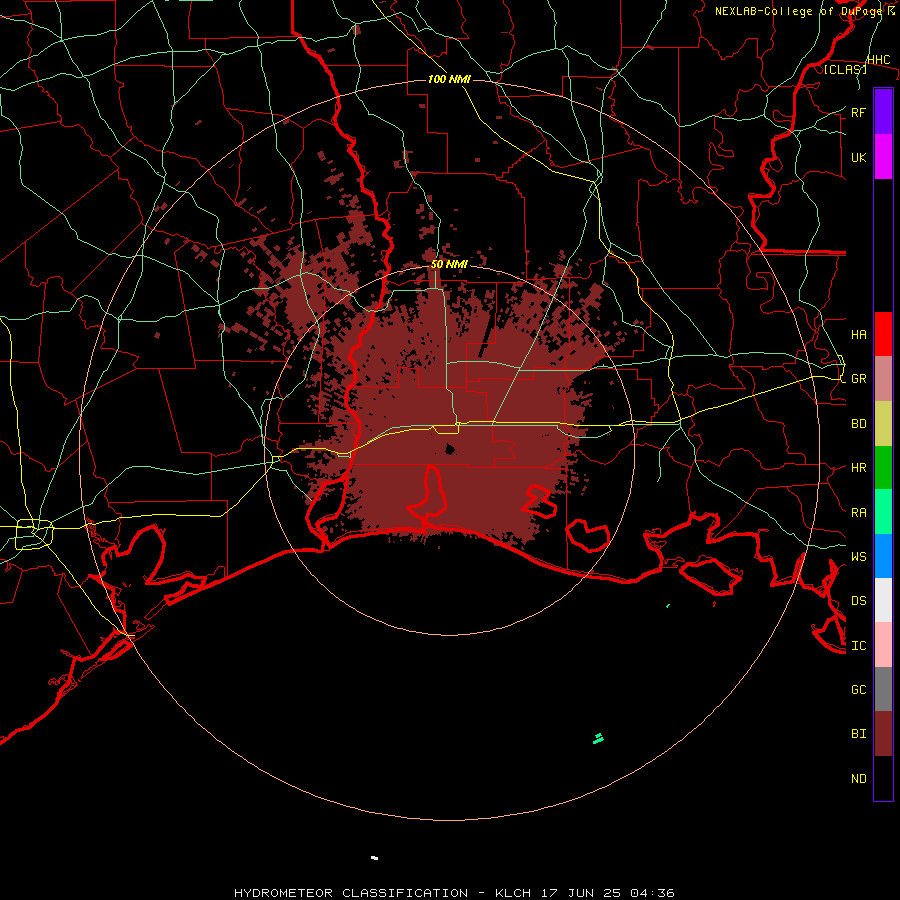Click the RA mint green color swatch
Image resolution: width=900 pixels, height=900 pixels.
(883, 512)
